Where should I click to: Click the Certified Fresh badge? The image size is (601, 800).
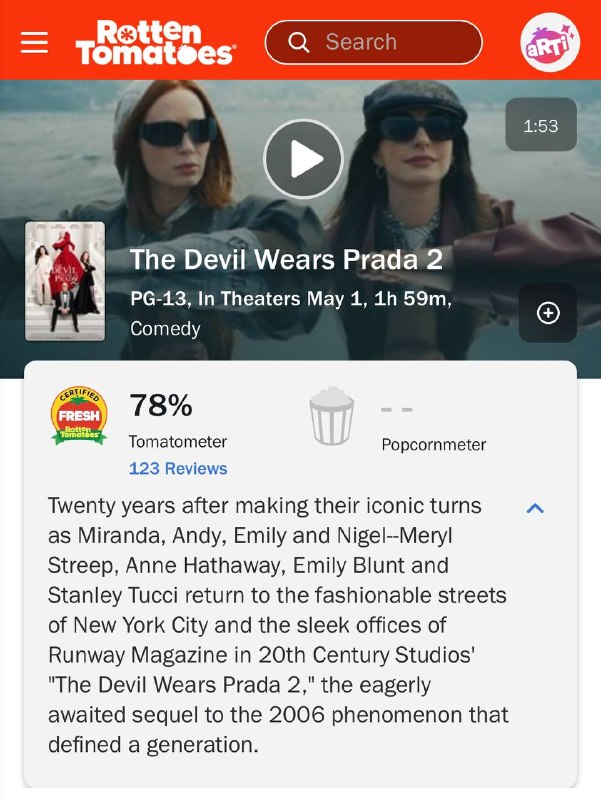click(79, 415)
